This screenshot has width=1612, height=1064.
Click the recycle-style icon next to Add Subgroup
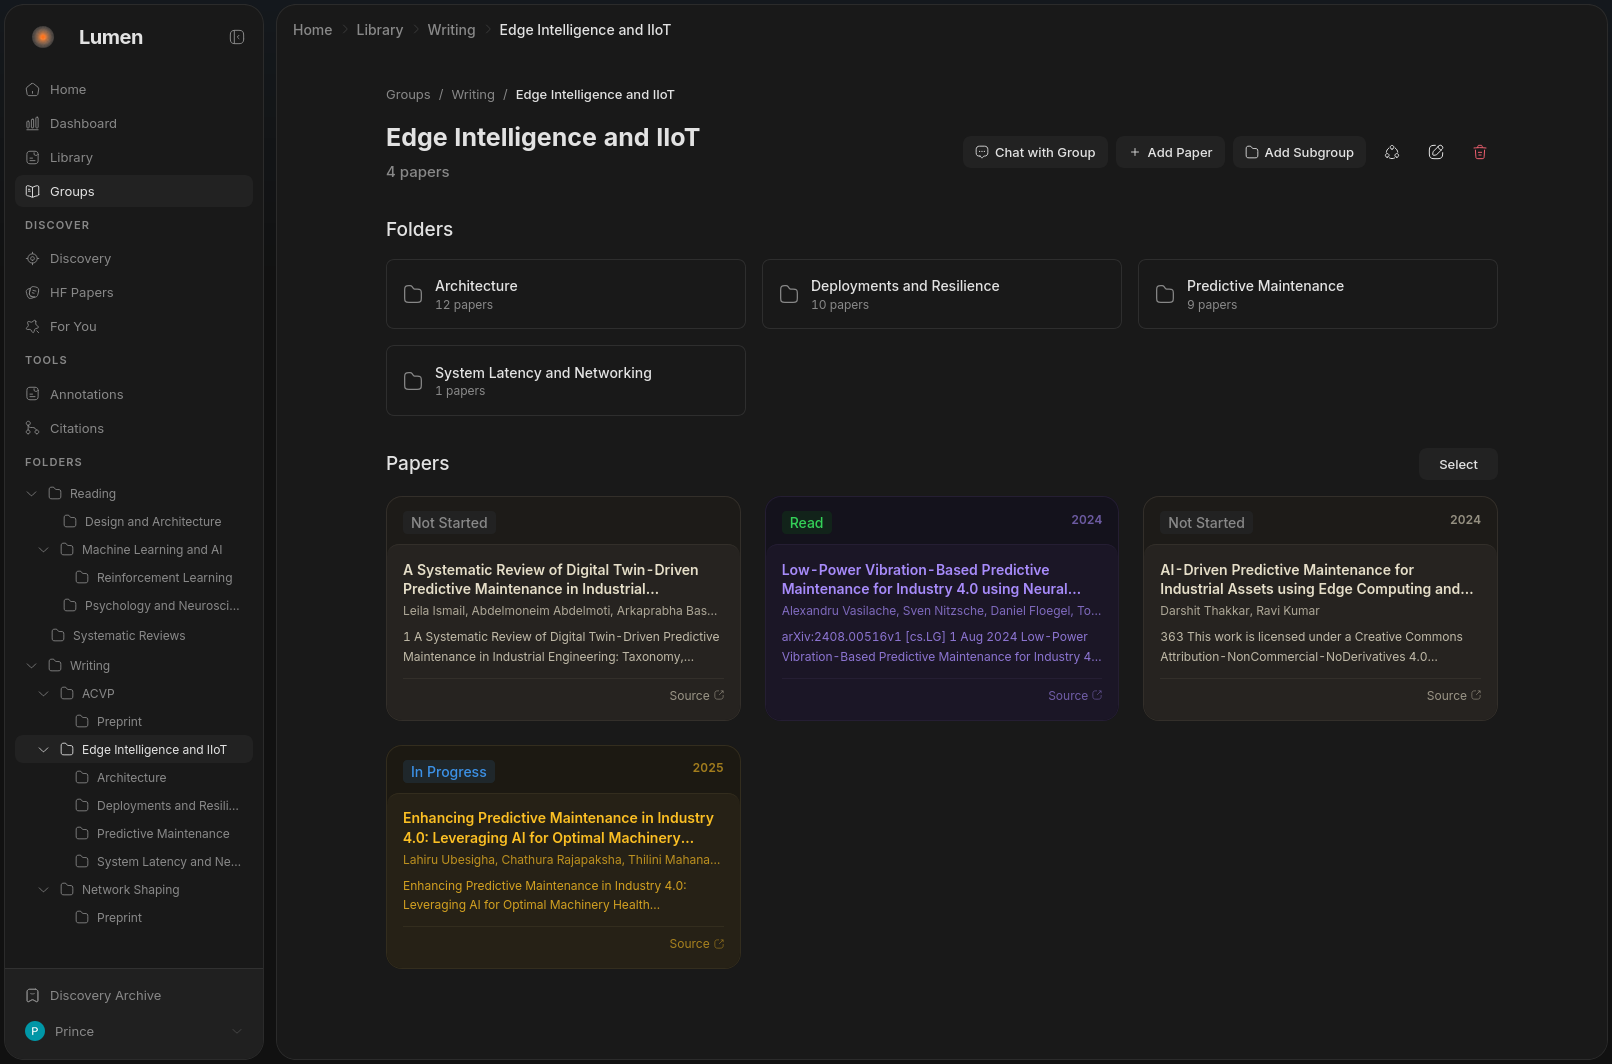(1392, 152)
